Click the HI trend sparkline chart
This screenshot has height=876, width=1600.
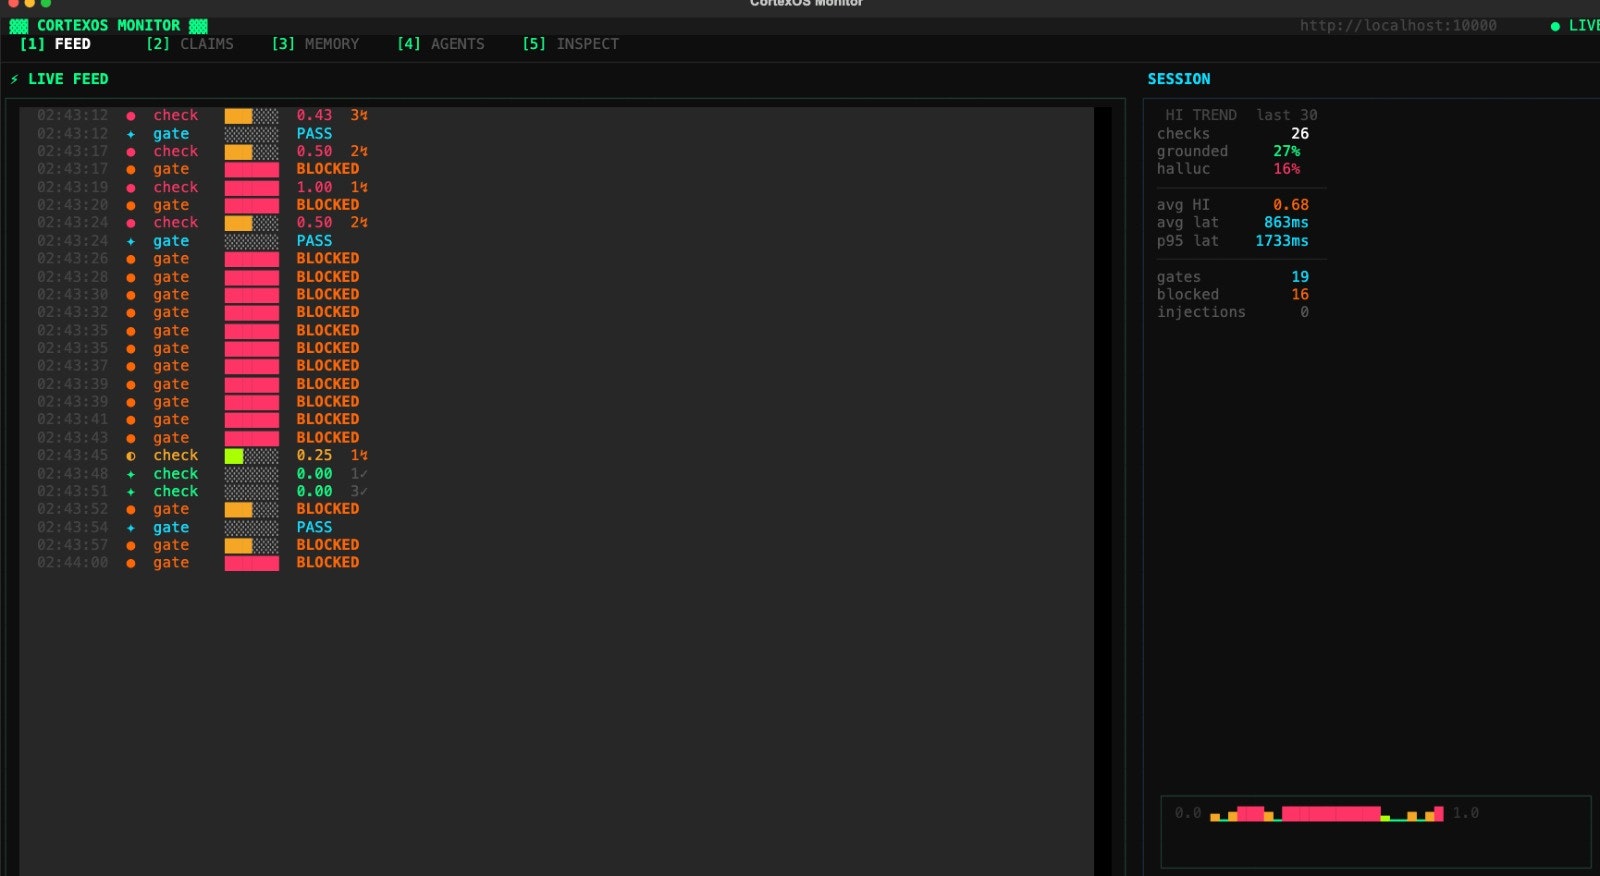coord(1326,814)
